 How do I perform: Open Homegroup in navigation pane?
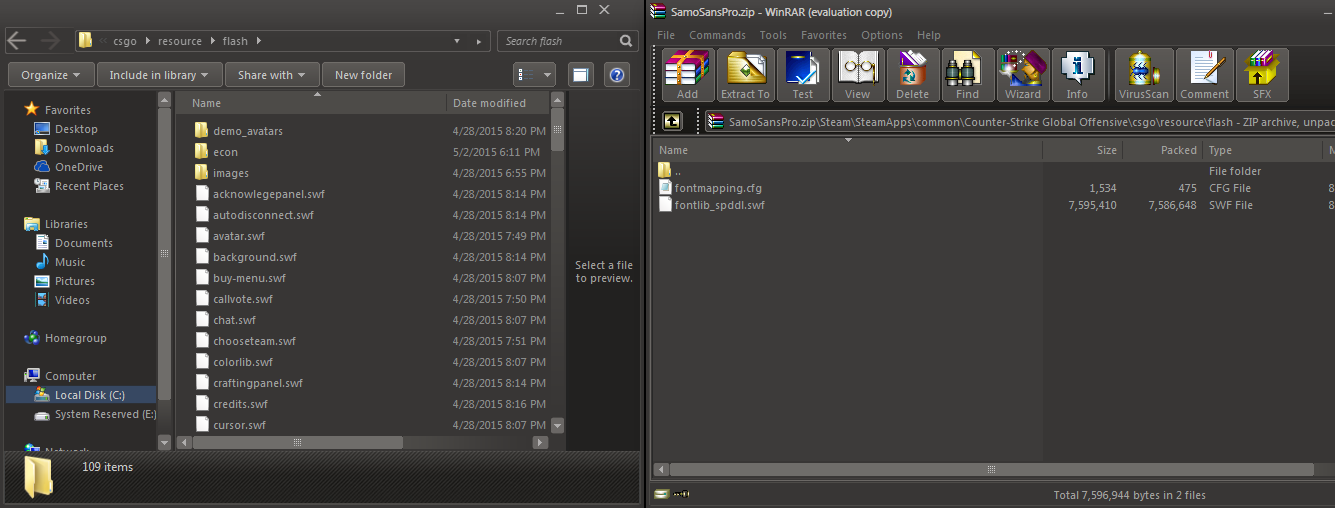coord(75,338)
